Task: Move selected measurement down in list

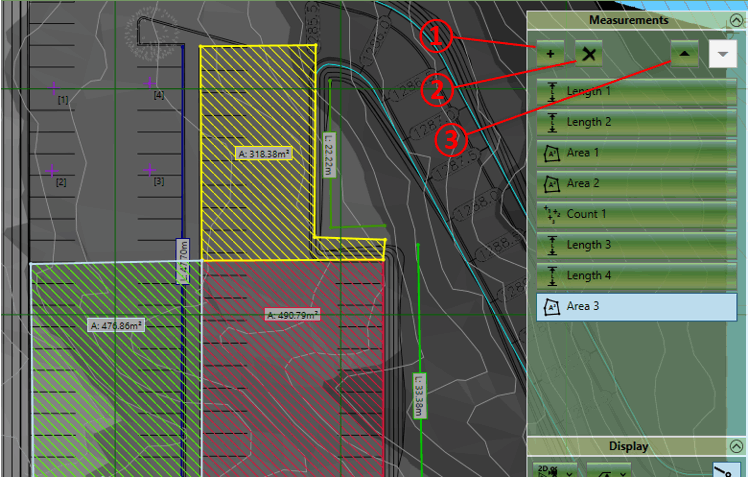Action: coord(722,54)
